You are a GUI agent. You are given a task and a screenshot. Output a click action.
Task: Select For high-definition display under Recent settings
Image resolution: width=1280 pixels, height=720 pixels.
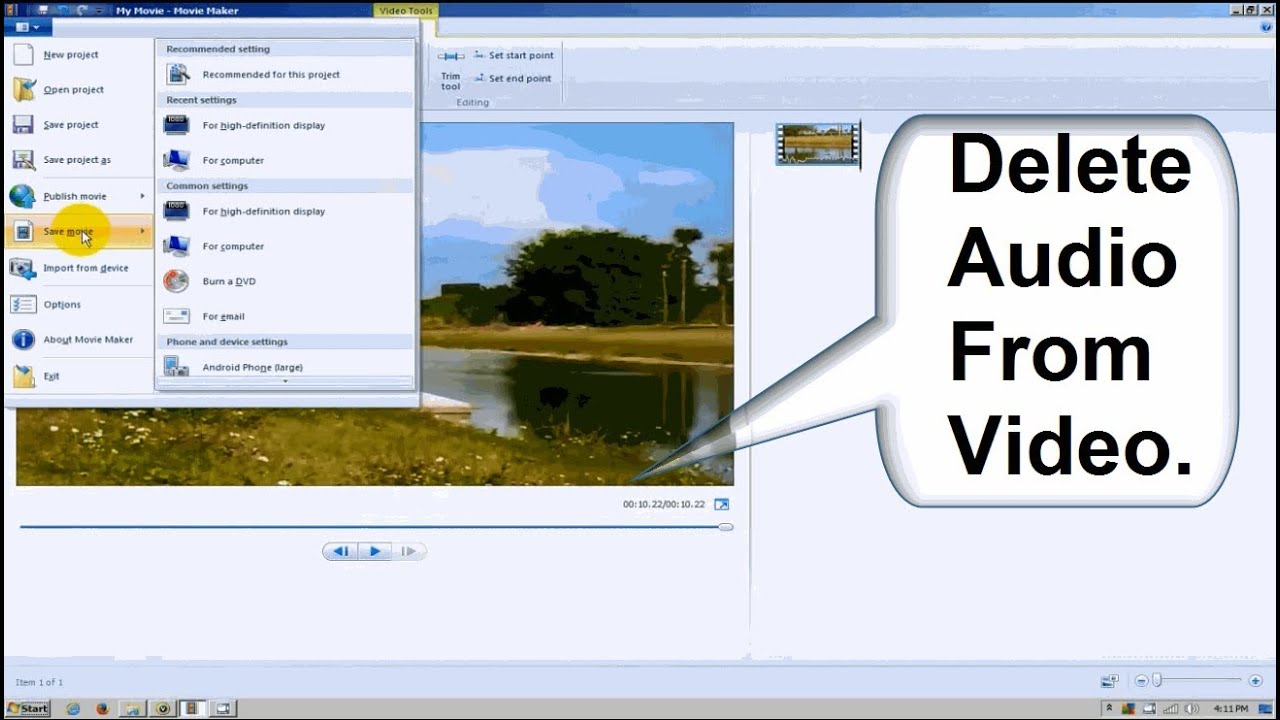[285, 125]
